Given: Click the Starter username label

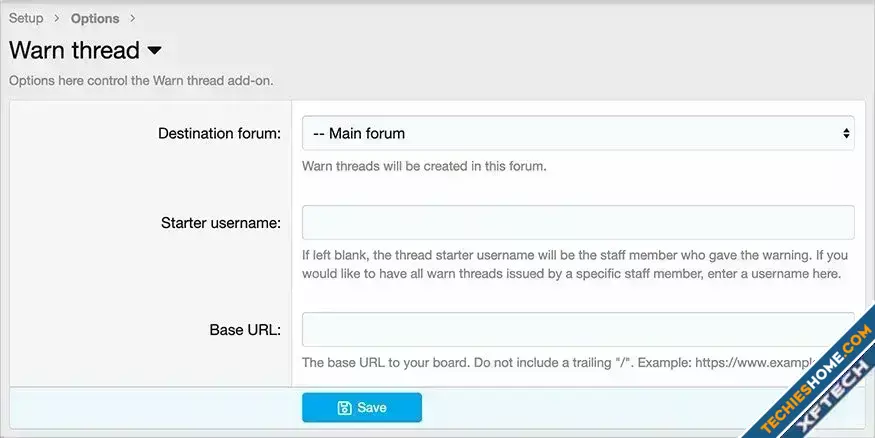Looking at the screenshot, I should click(221, 222).
